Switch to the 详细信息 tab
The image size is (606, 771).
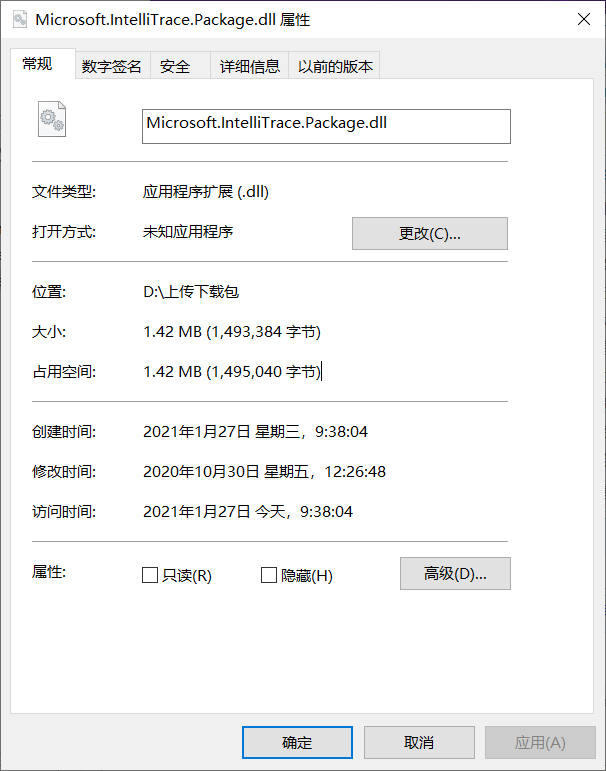[250, 66]
